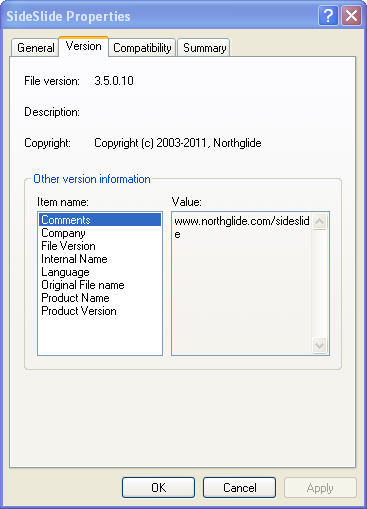This screenshot has width=367, height=509.
Task: Click the Help question mark button
Action: (328, 16)
